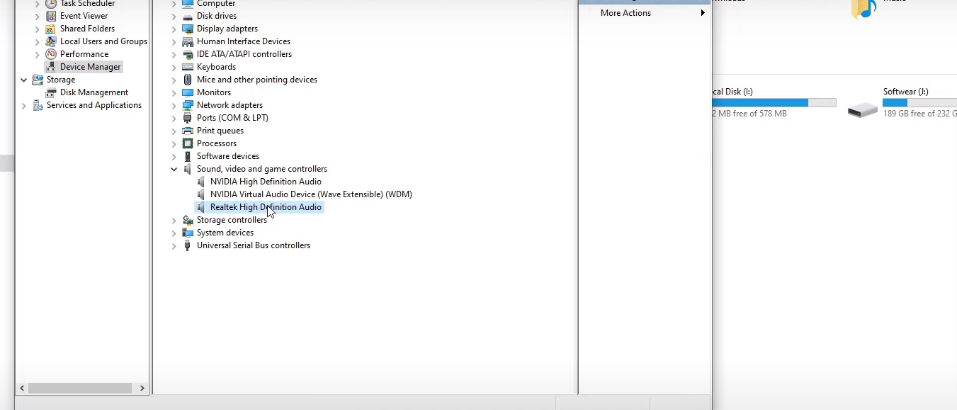957x410 pixels.
Task: Collapse Sound, video and game controllers
Action: tap(174, 169)
